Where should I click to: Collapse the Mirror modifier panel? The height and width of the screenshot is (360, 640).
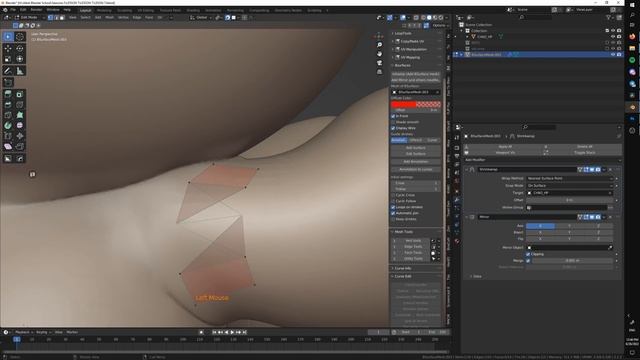(467, 217)
